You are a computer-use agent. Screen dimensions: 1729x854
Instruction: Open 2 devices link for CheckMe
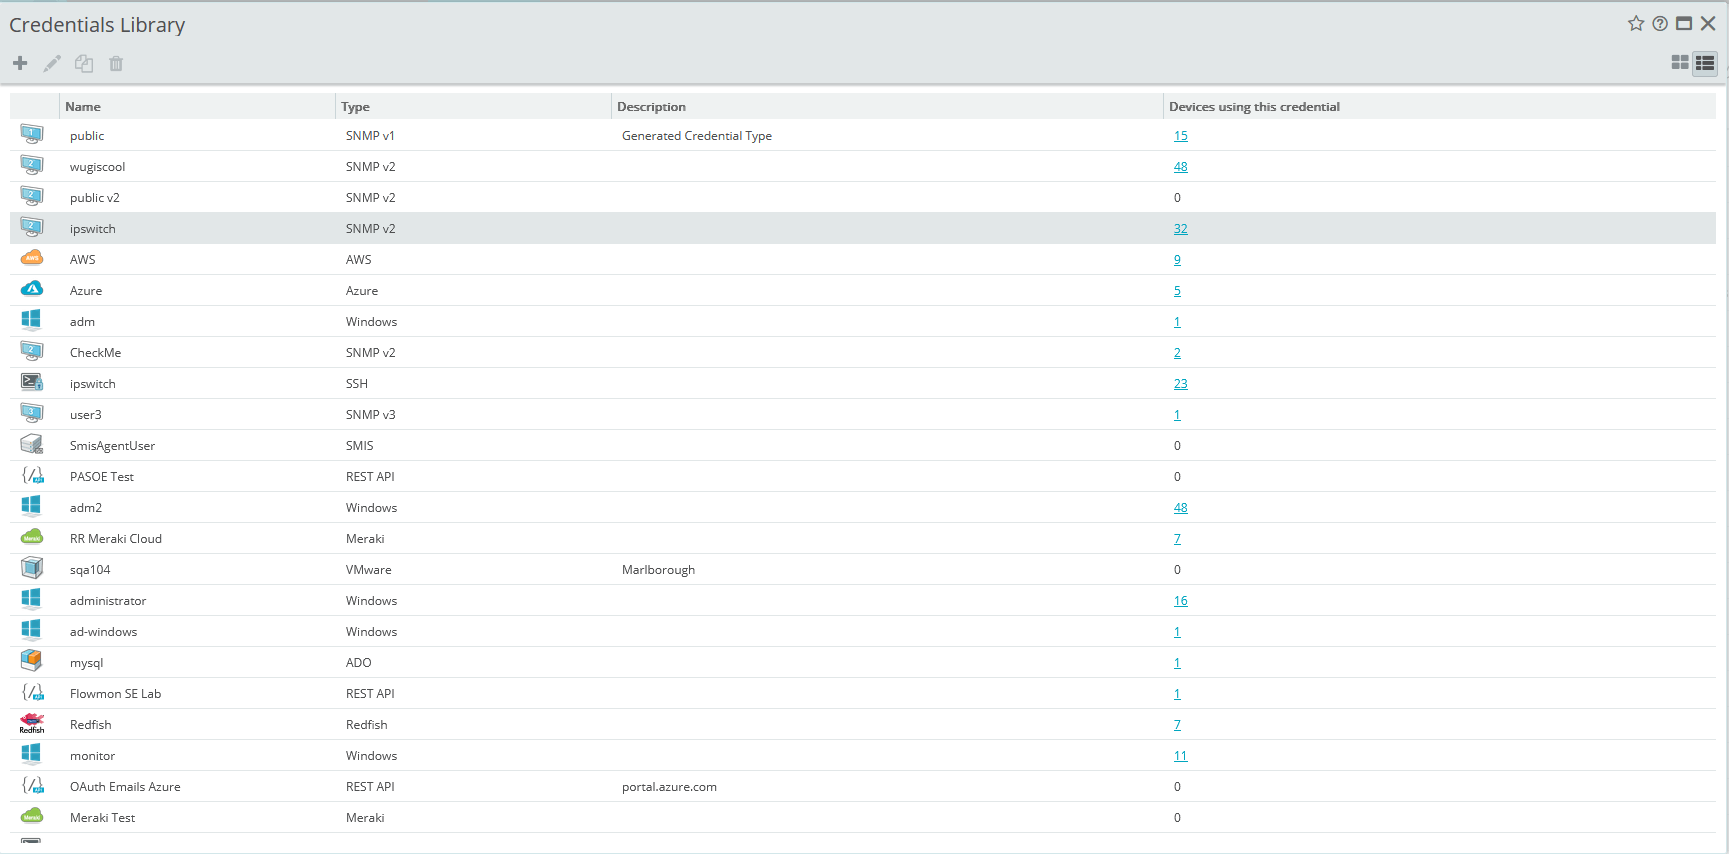coord(1177,353)
